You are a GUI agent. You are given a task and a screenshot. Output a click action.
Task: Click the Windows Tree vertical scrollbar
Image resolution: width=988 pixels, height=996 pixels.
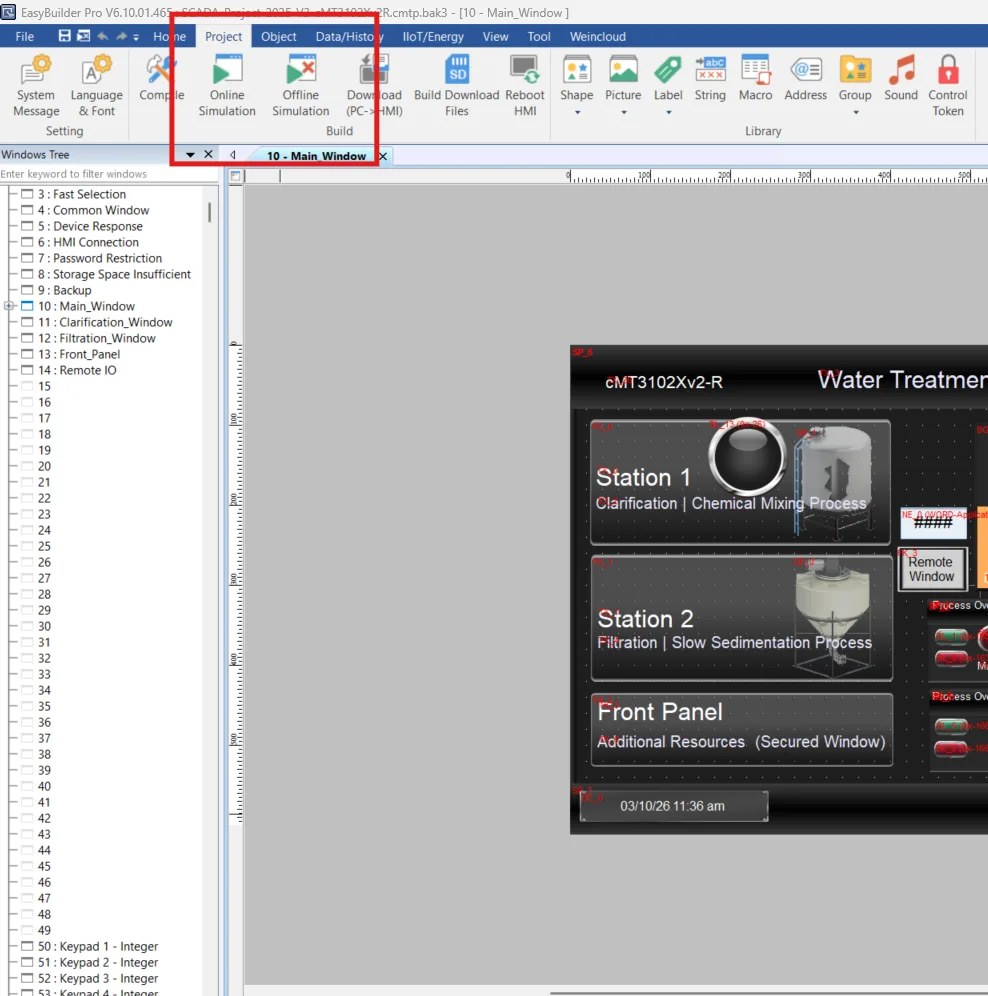(210, 213)
